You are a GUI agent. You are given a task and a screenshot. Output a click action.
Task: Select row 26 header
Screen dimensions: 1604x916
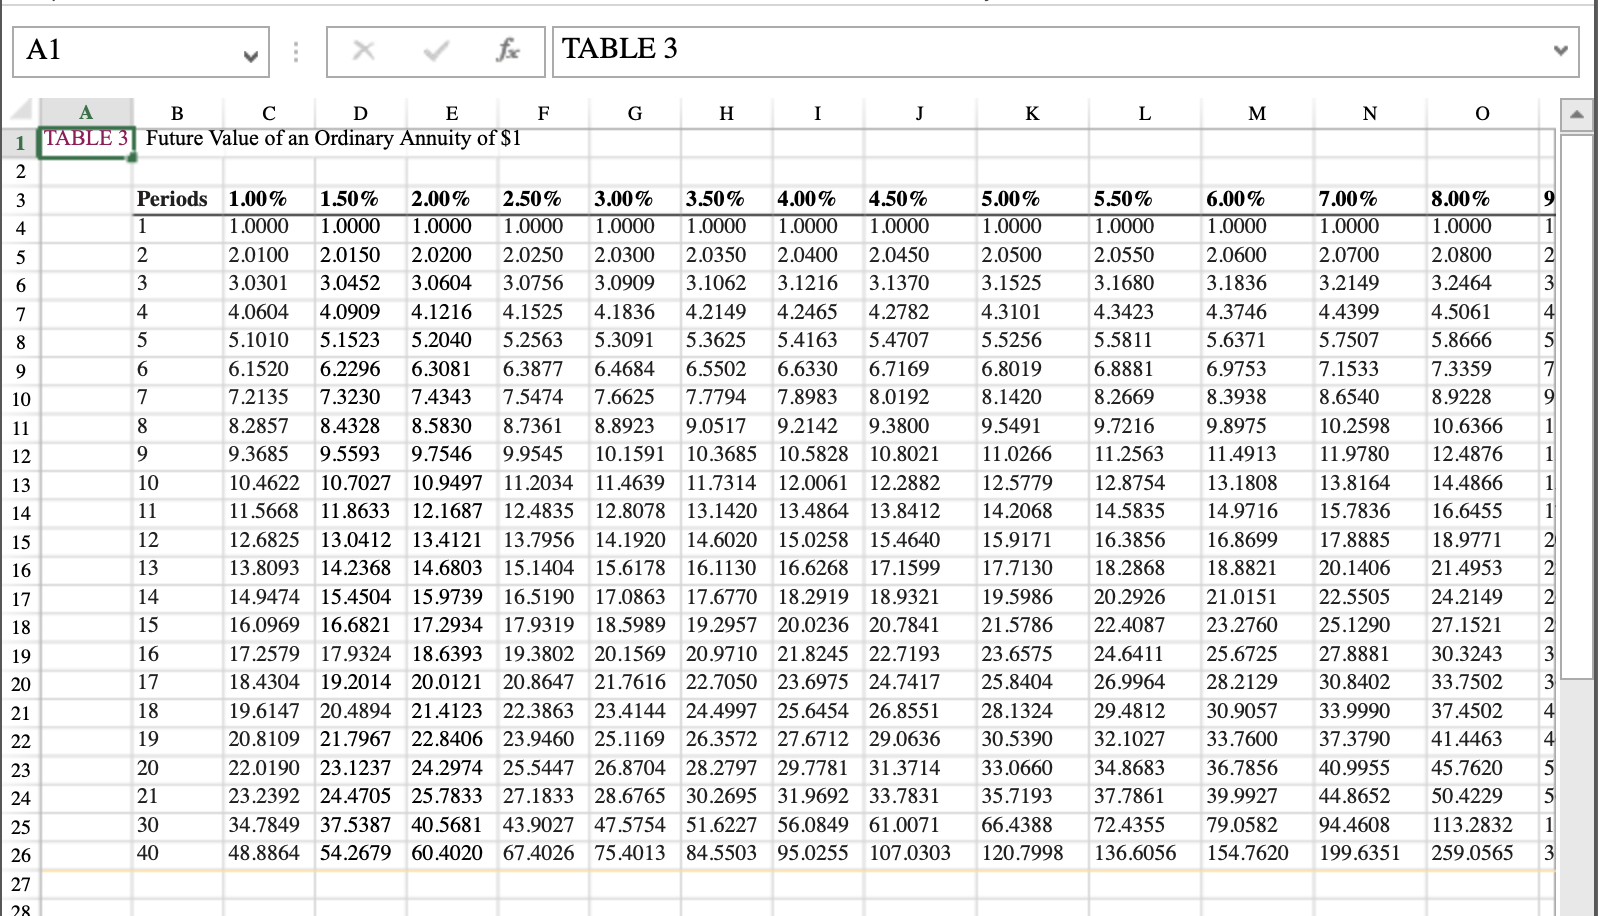click(21, 853)
